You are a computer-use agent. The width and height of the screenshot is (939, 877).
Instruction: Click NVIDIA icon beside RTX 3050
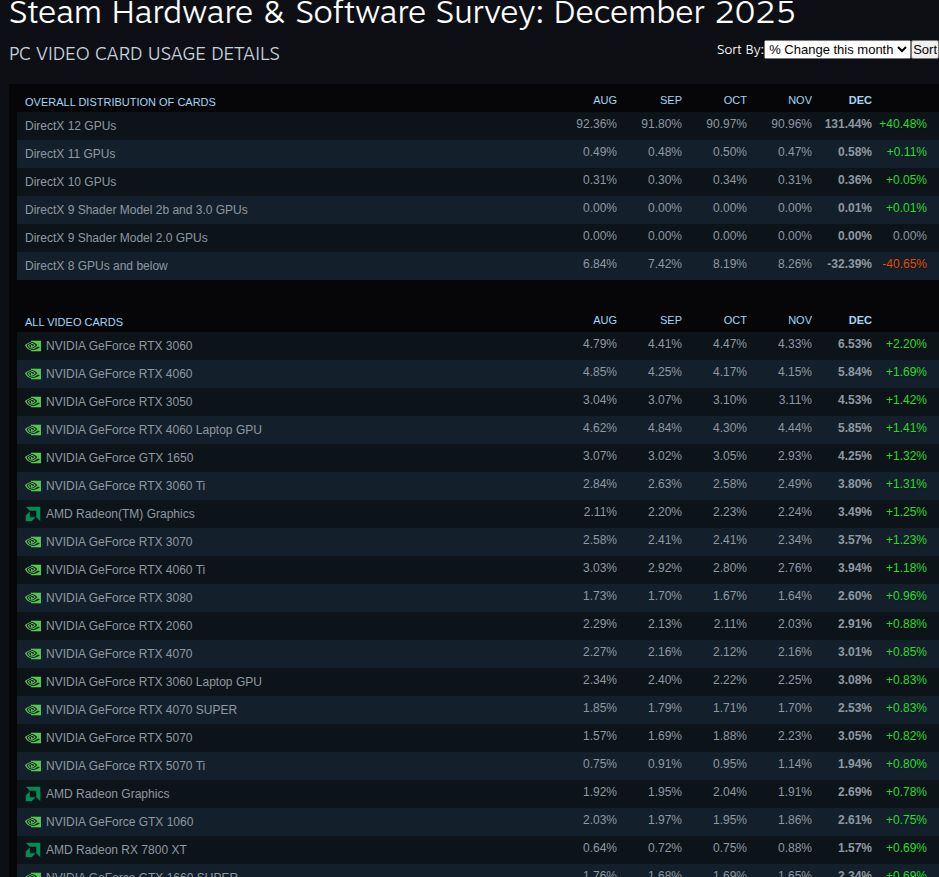33,402
